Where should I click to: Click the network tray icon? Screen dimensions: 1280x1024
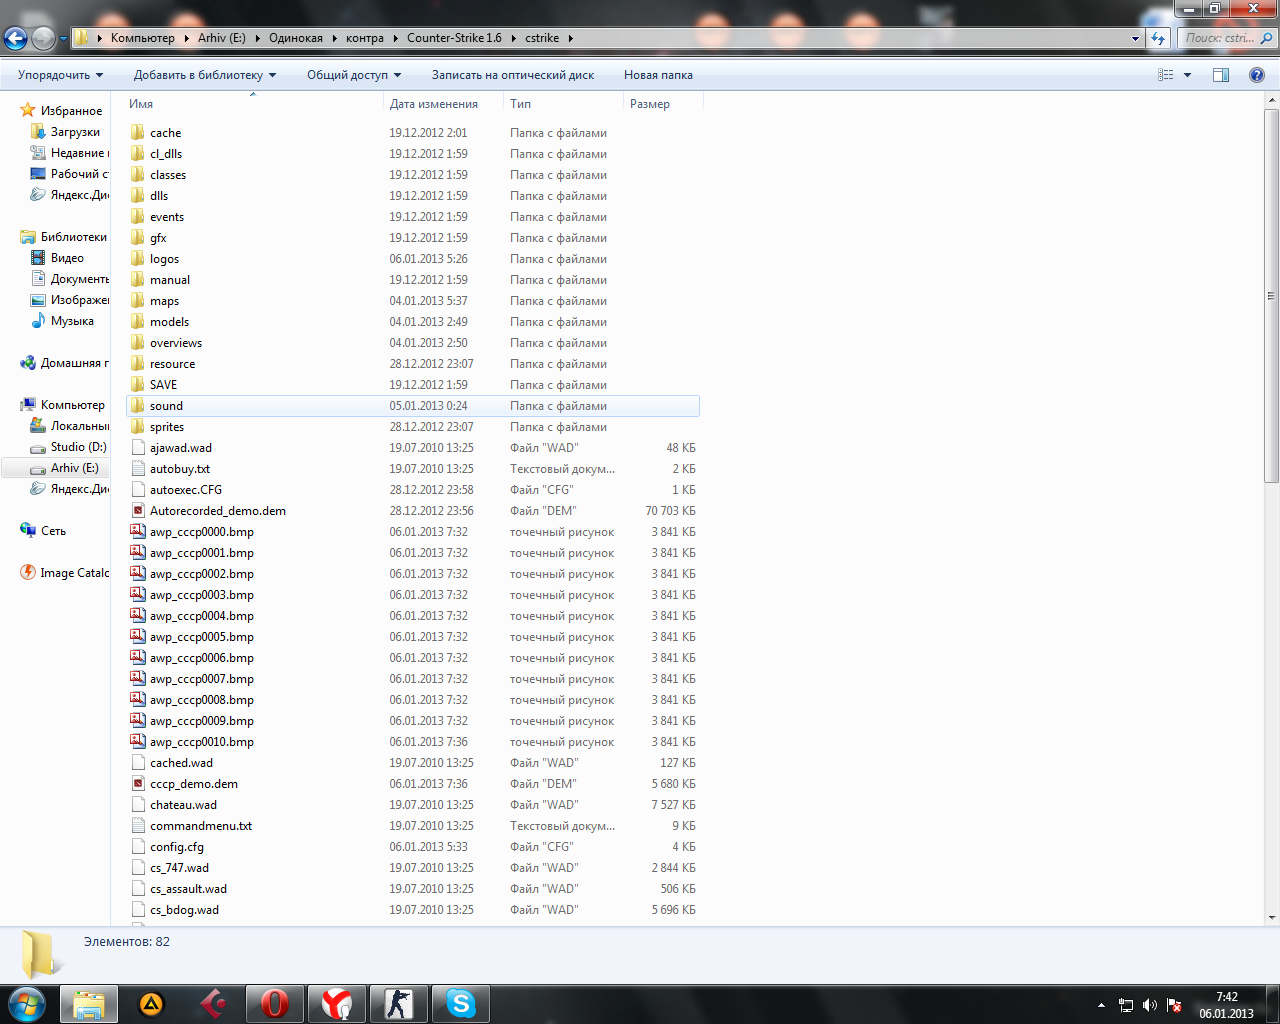(1126, 1005)
